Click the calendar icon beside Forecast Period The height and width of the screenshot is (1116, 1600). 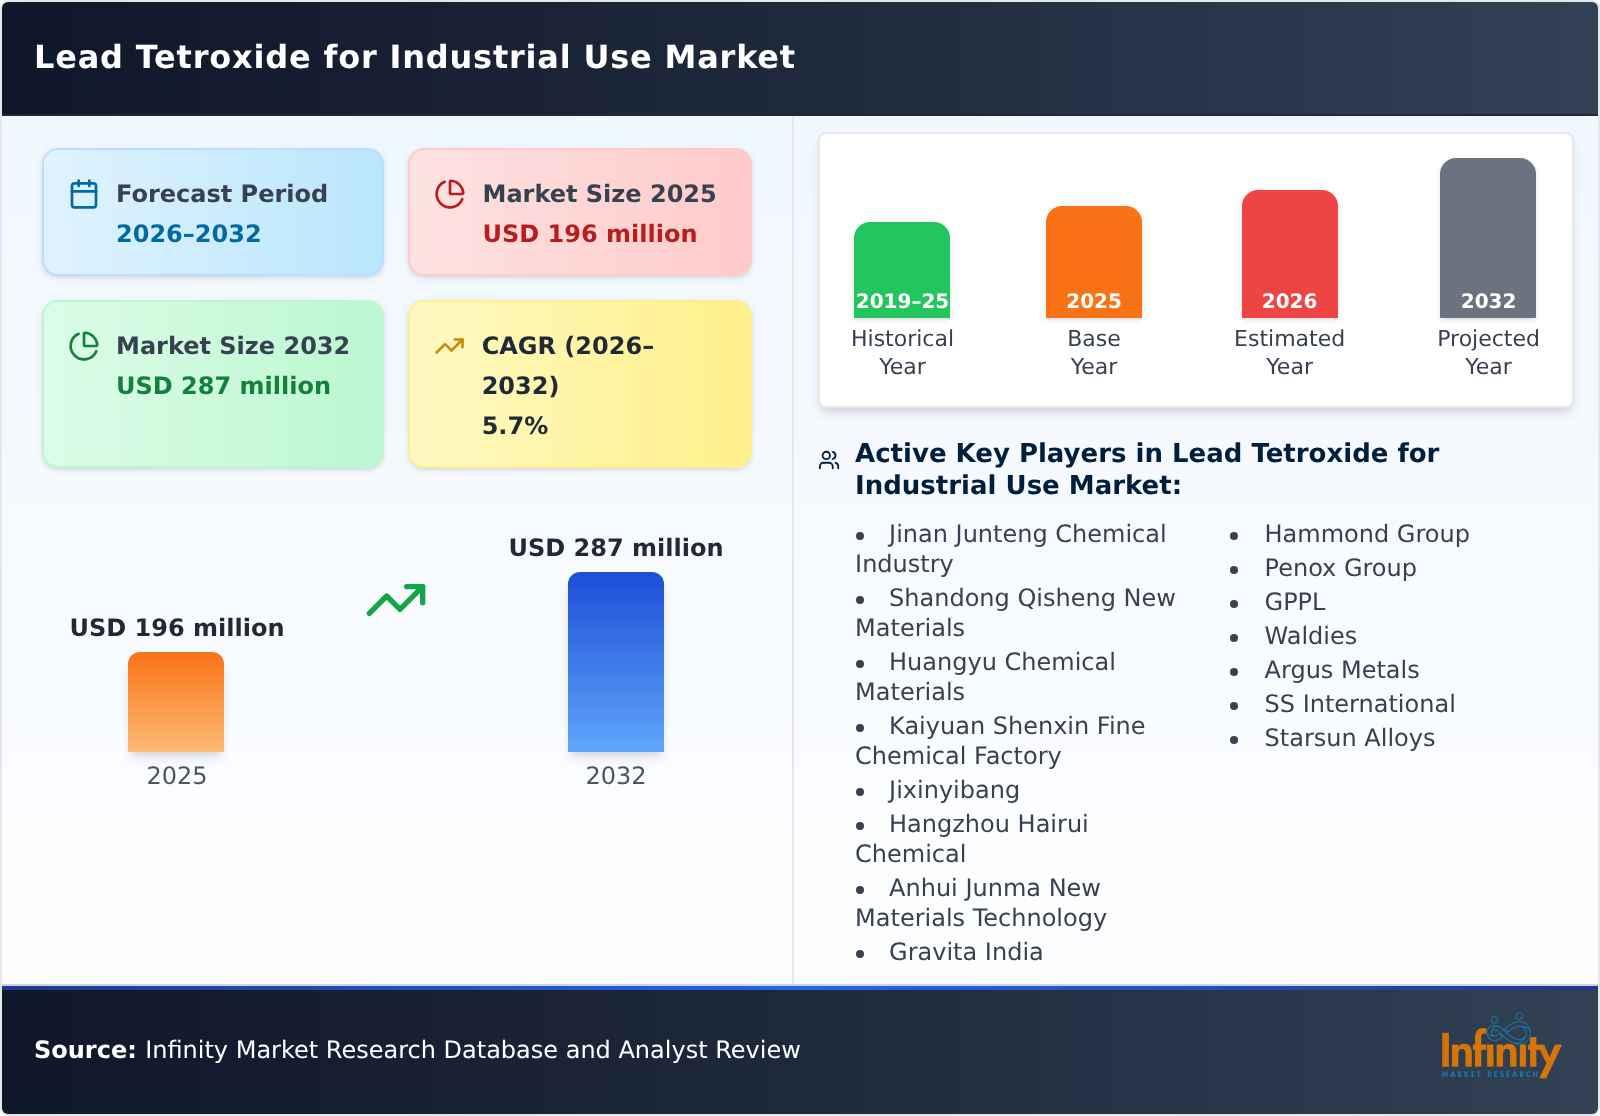84,192
